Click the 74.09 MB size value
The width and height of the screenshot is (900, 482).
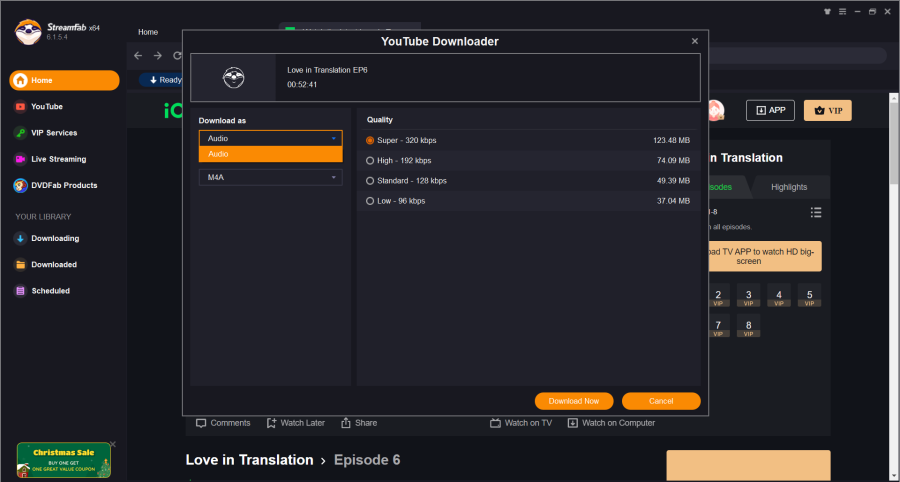tap(673, 161)
